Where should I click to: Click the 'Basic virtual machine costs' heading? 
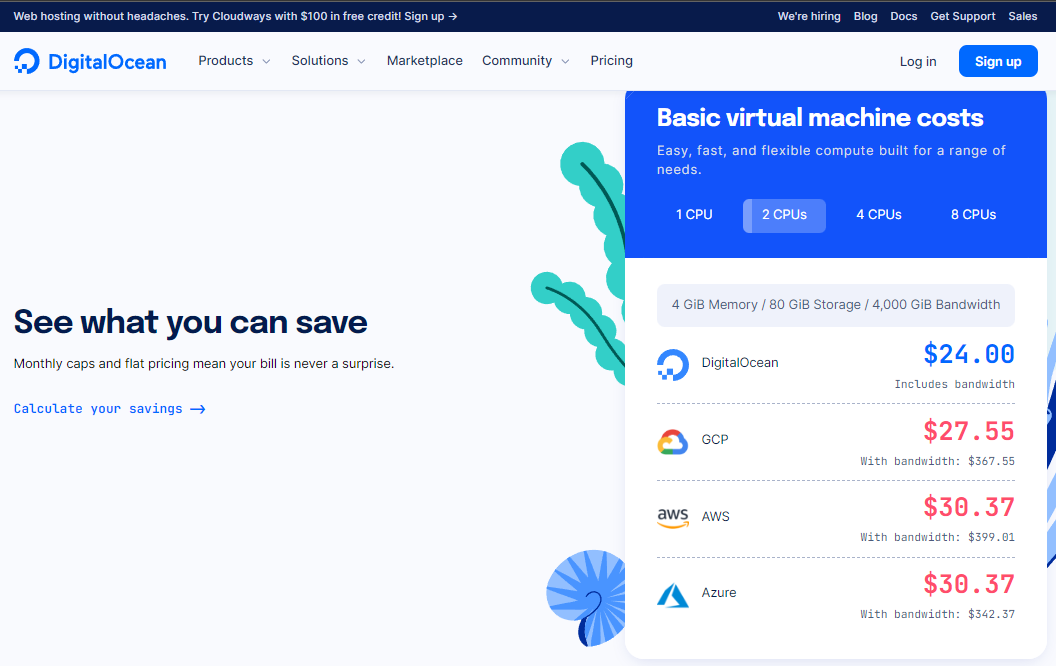point(820,118)
